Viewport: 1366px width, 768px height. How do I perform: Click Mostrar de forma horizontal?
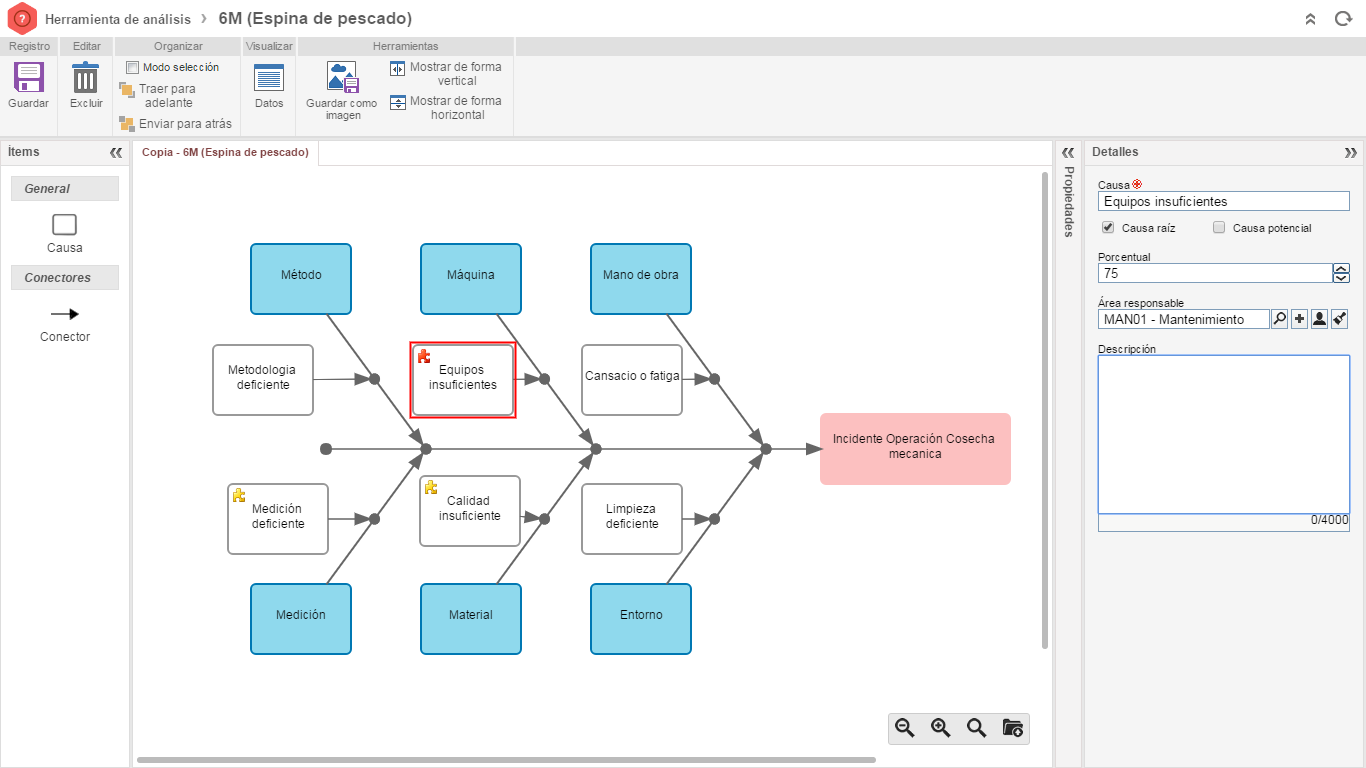446,108
